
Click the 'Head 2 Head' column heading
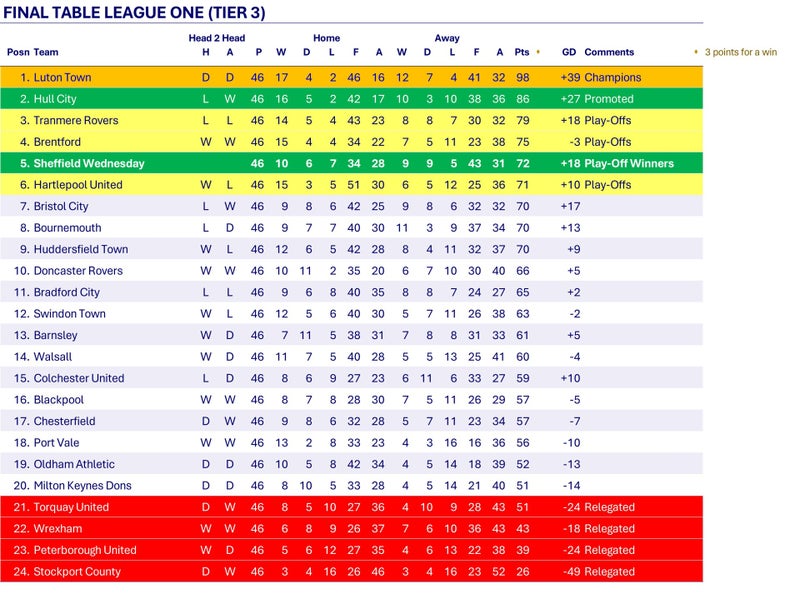click(x=217, y=38)
